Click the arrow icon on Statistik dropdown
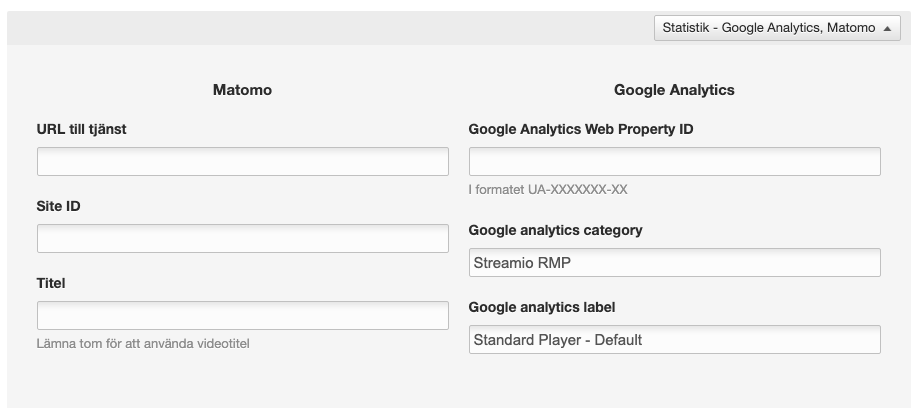 tap(888, 29)
